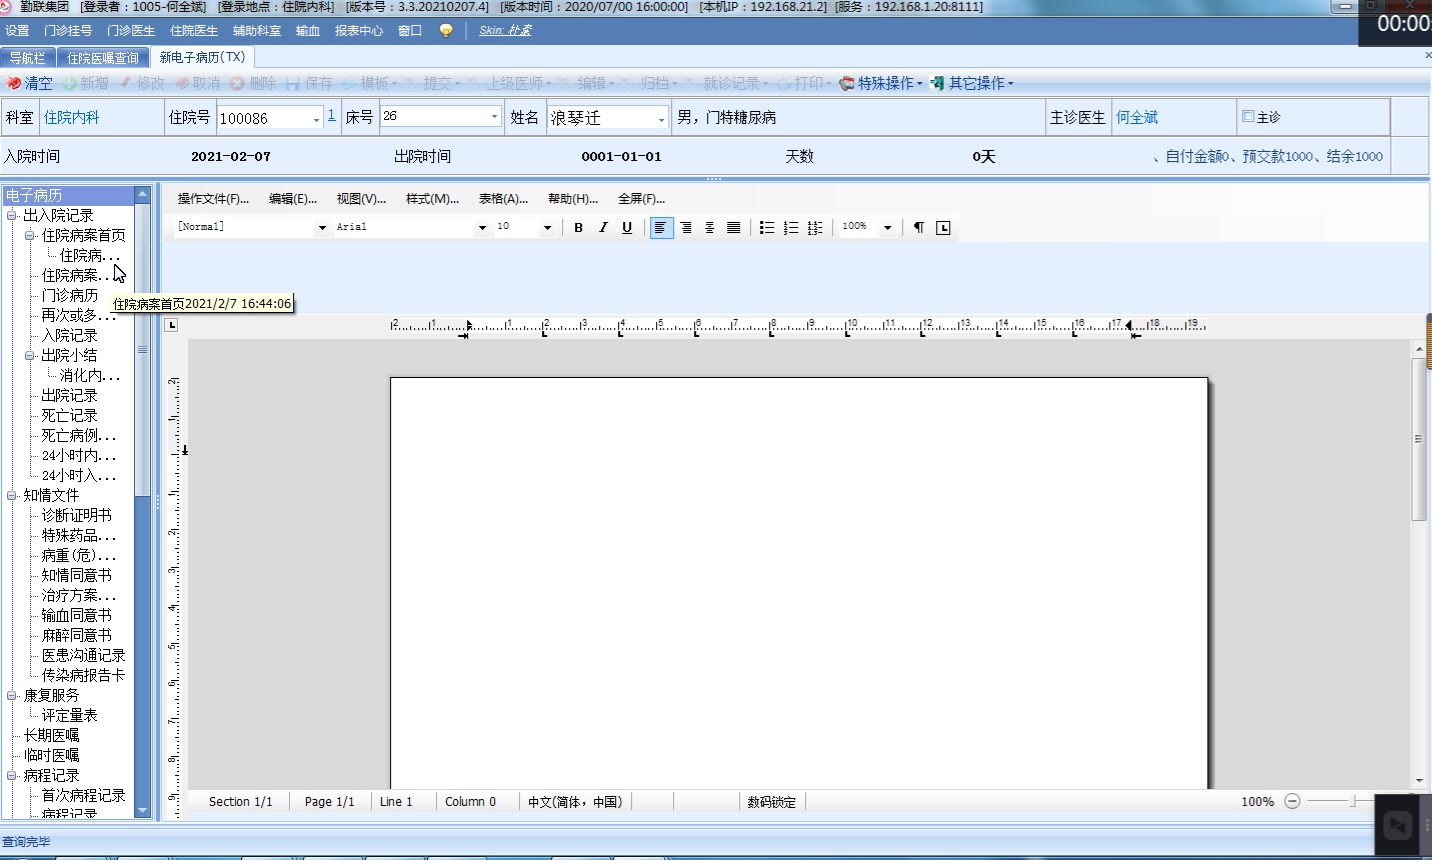Open the 报表中心 menu

359,31
